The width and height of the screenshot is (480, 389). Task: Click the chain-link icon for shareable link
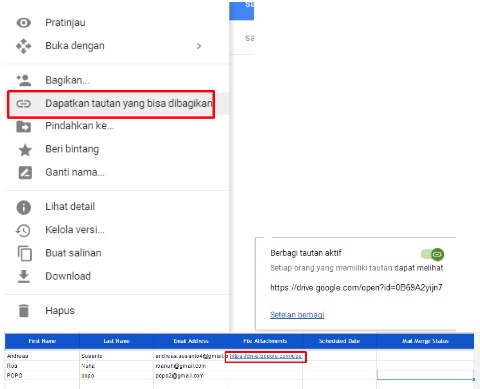(24, 104)
